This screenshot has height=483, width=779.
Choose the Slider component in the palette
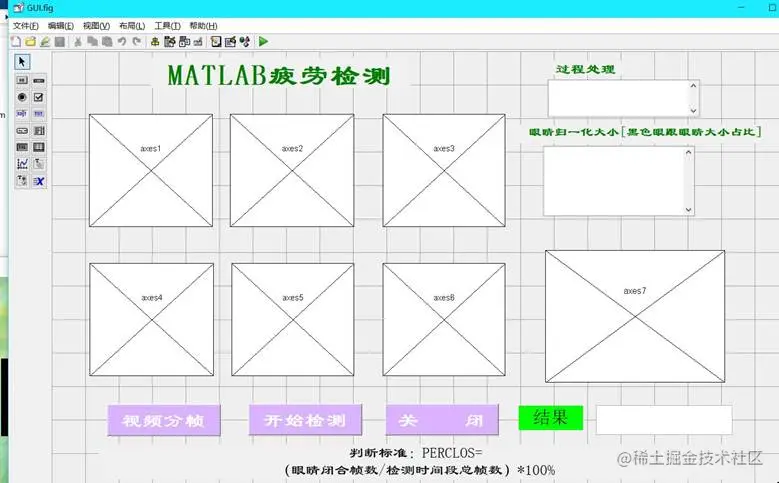click(x=39, y=80)
